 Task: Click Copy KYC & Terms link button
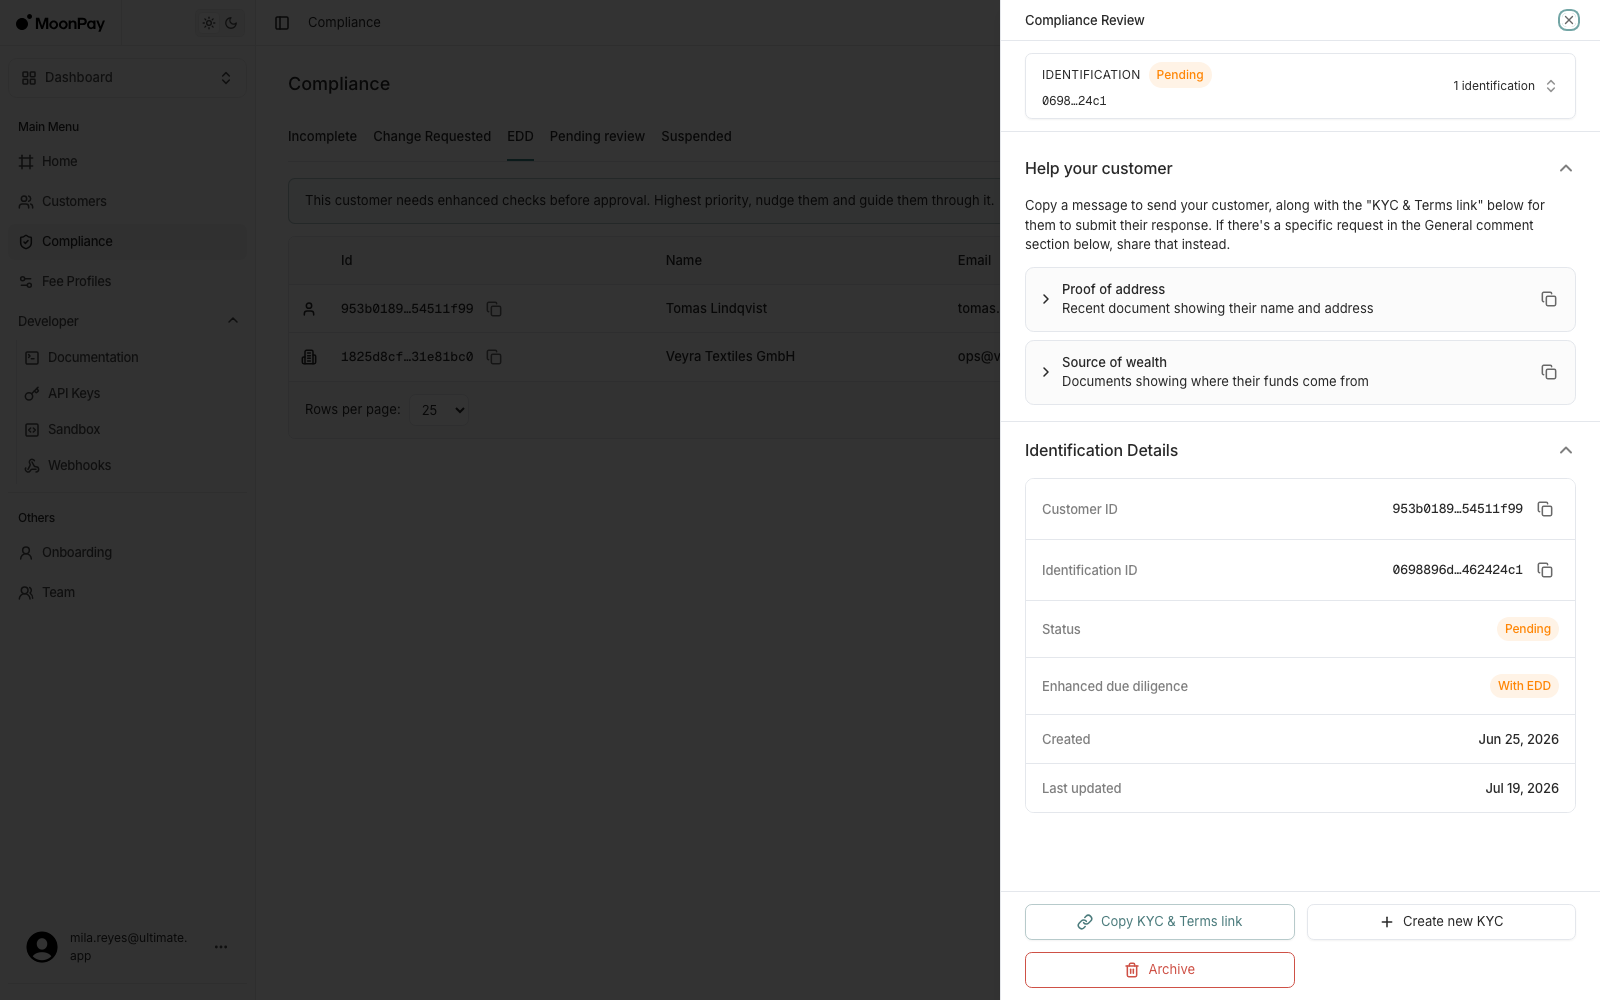point(1160,922)
